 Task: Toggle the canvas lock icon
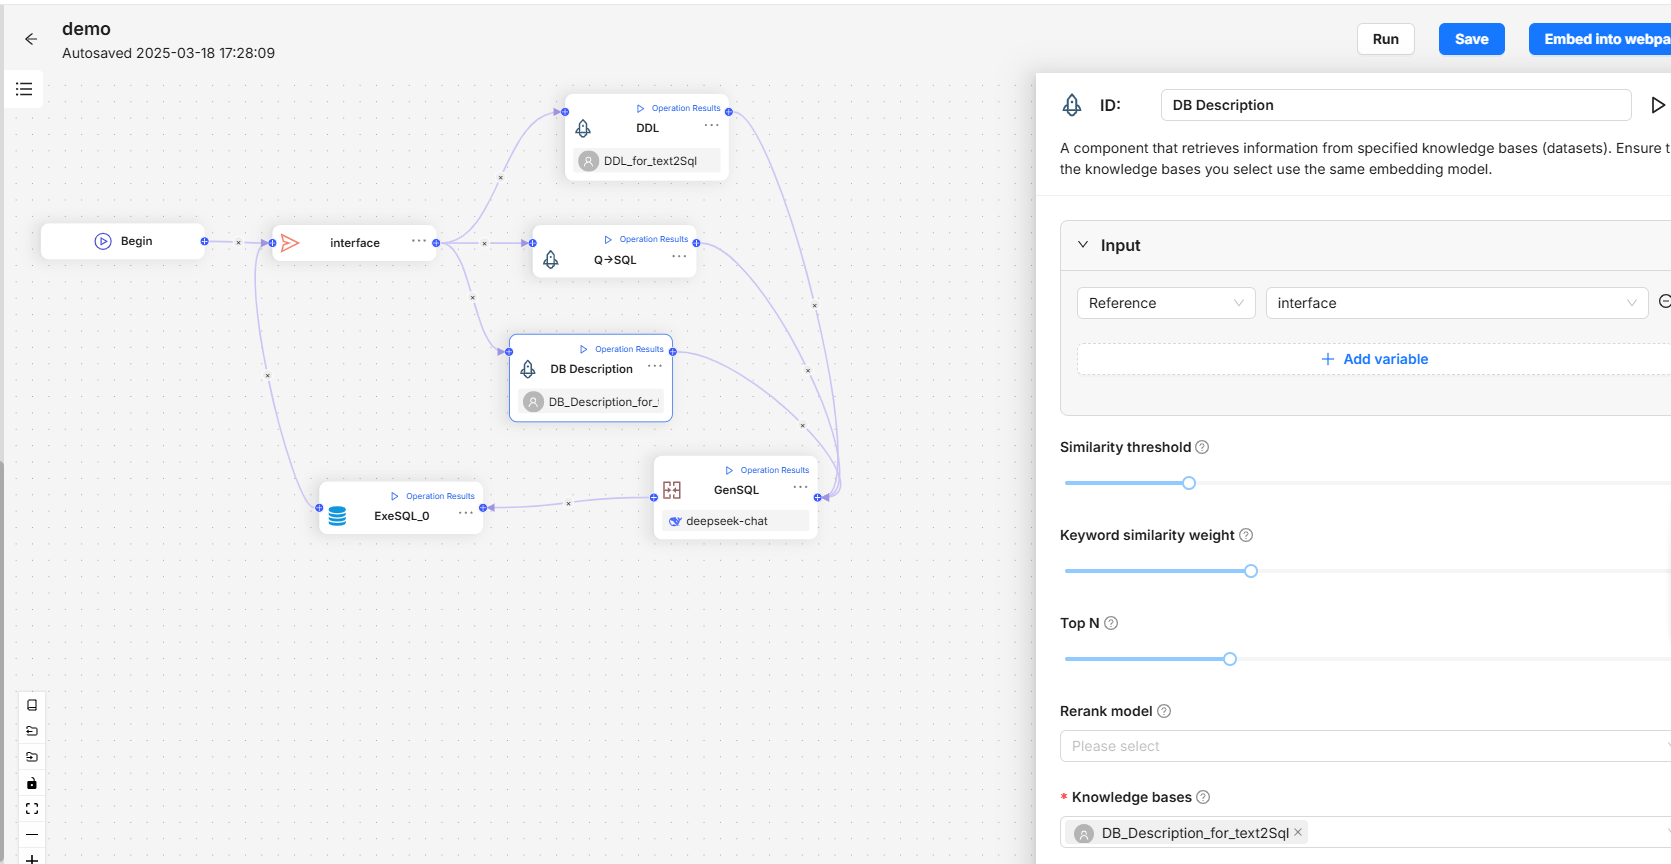click(x=32, y=783)
